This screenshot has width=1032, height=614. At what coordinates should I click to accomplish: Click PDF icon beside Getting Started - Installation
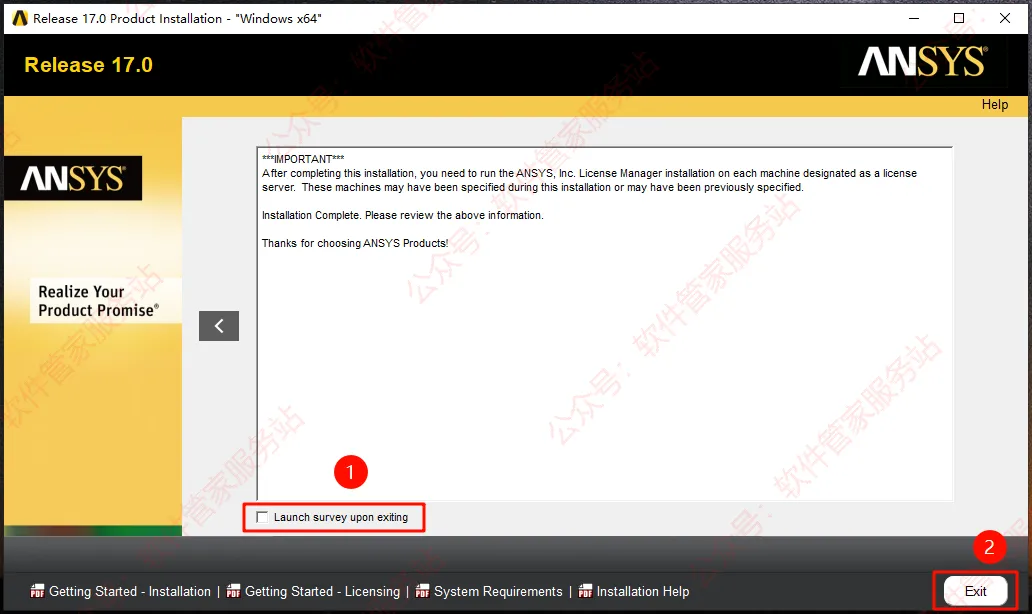tap(38, 591)
